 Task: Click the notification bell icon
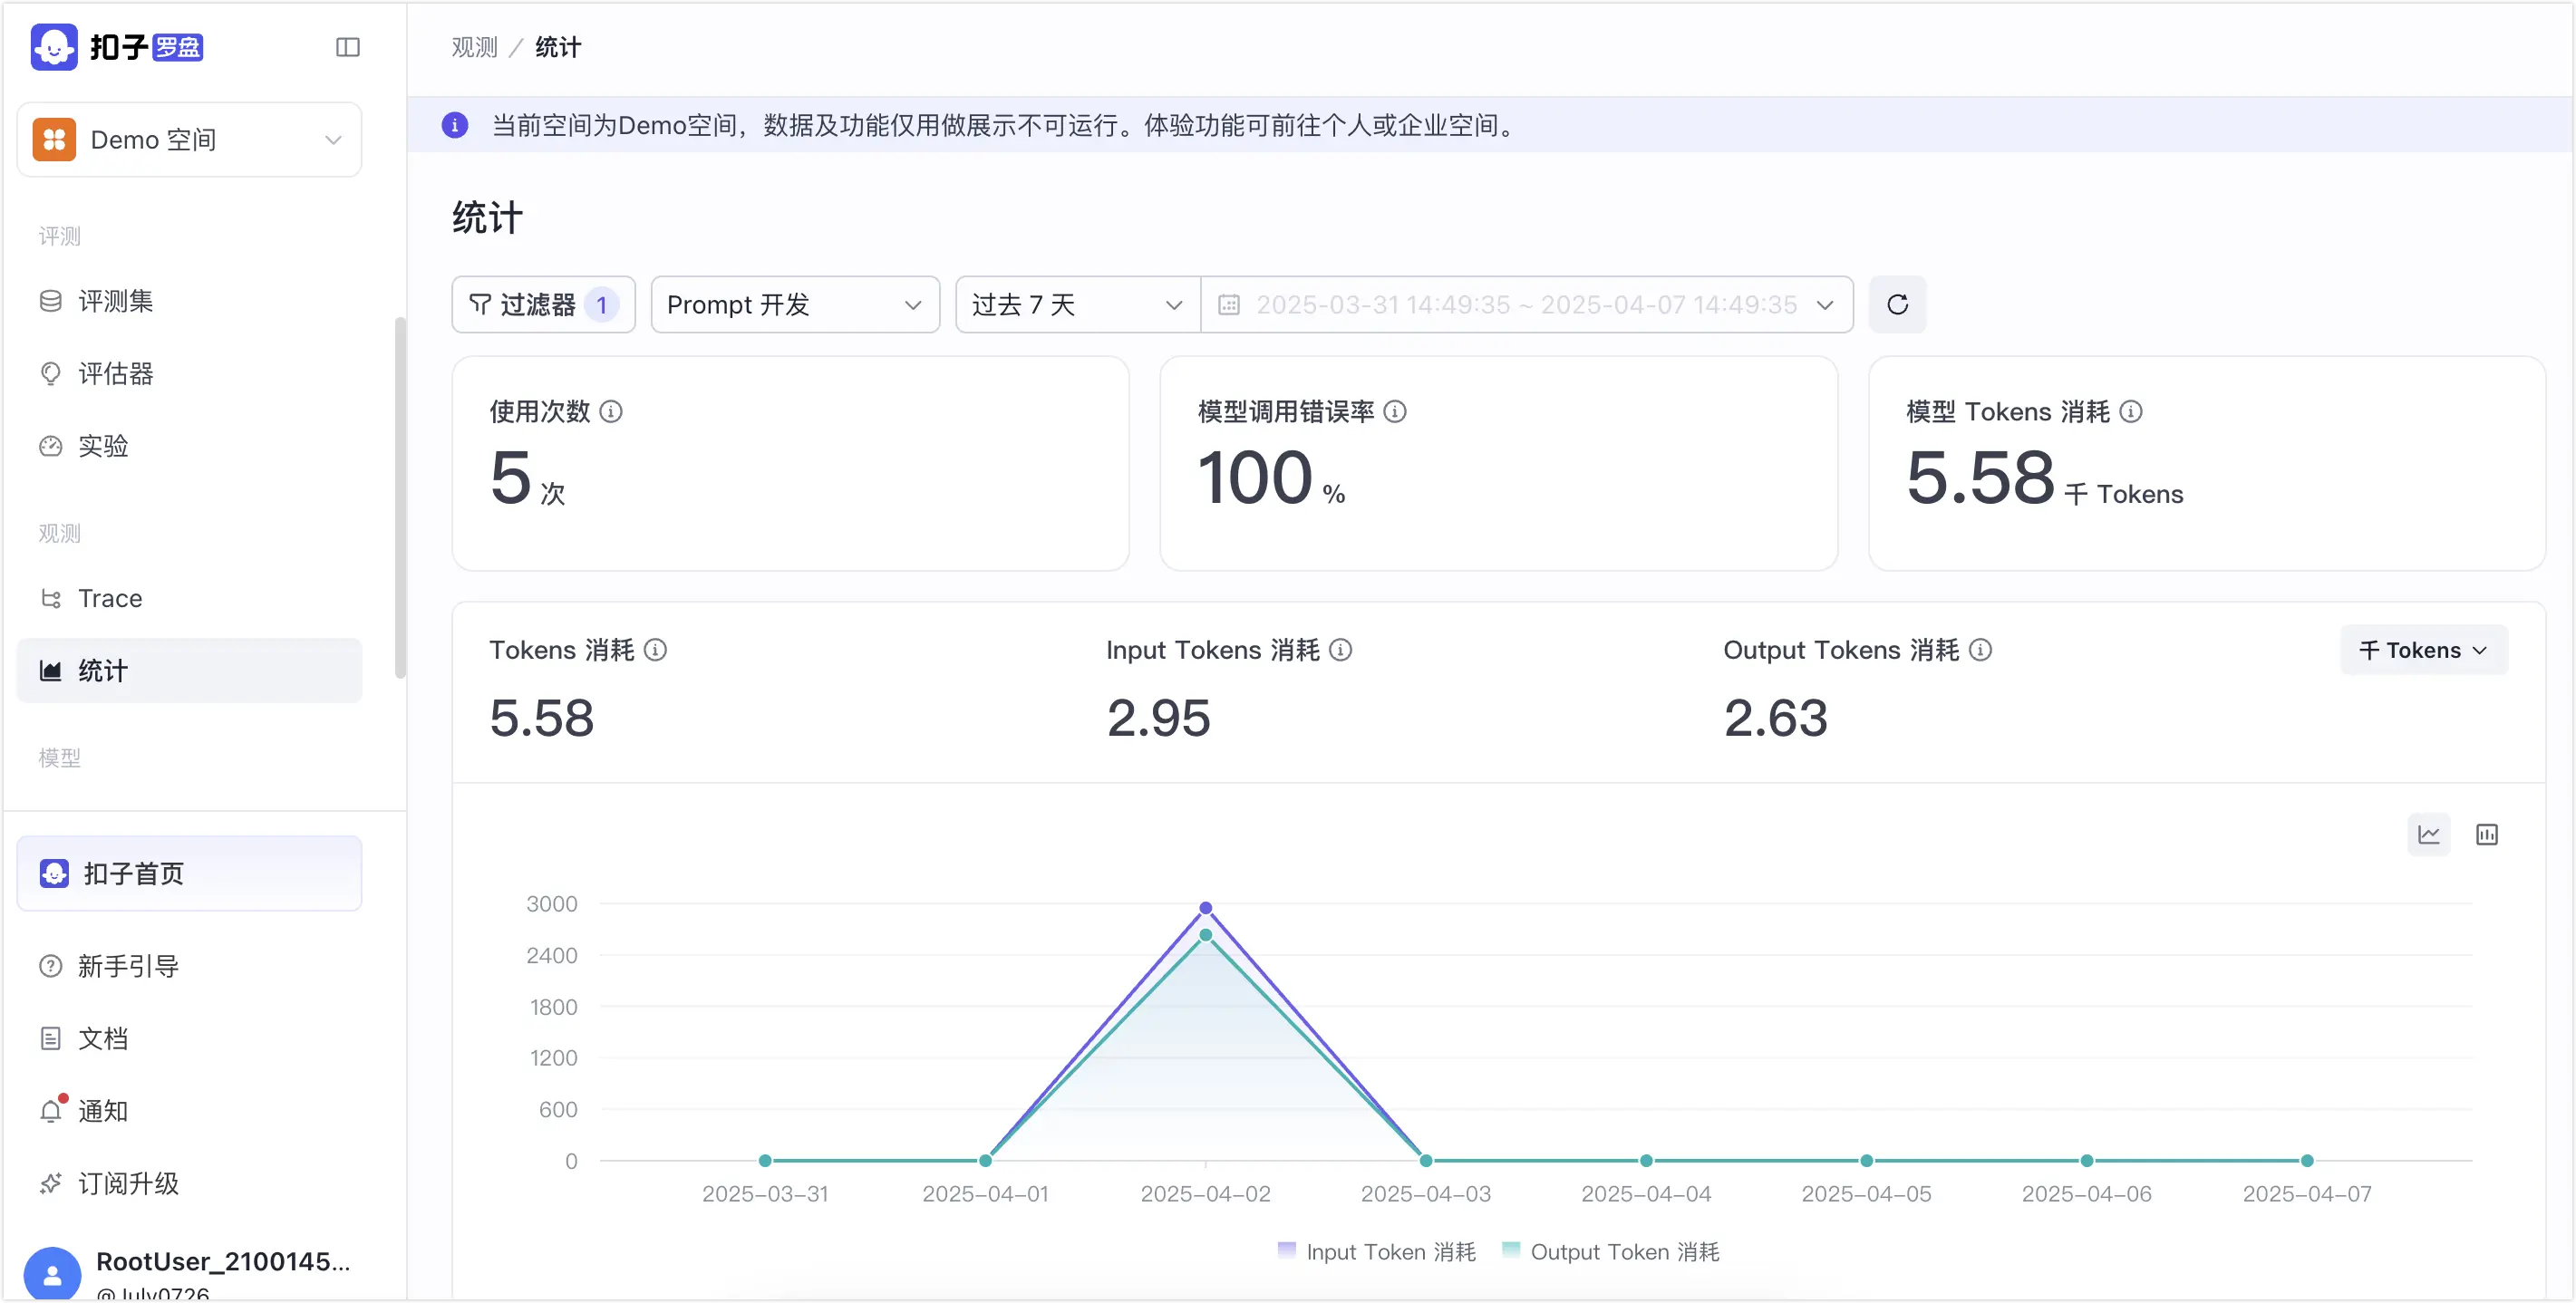tap(51, 1111)
